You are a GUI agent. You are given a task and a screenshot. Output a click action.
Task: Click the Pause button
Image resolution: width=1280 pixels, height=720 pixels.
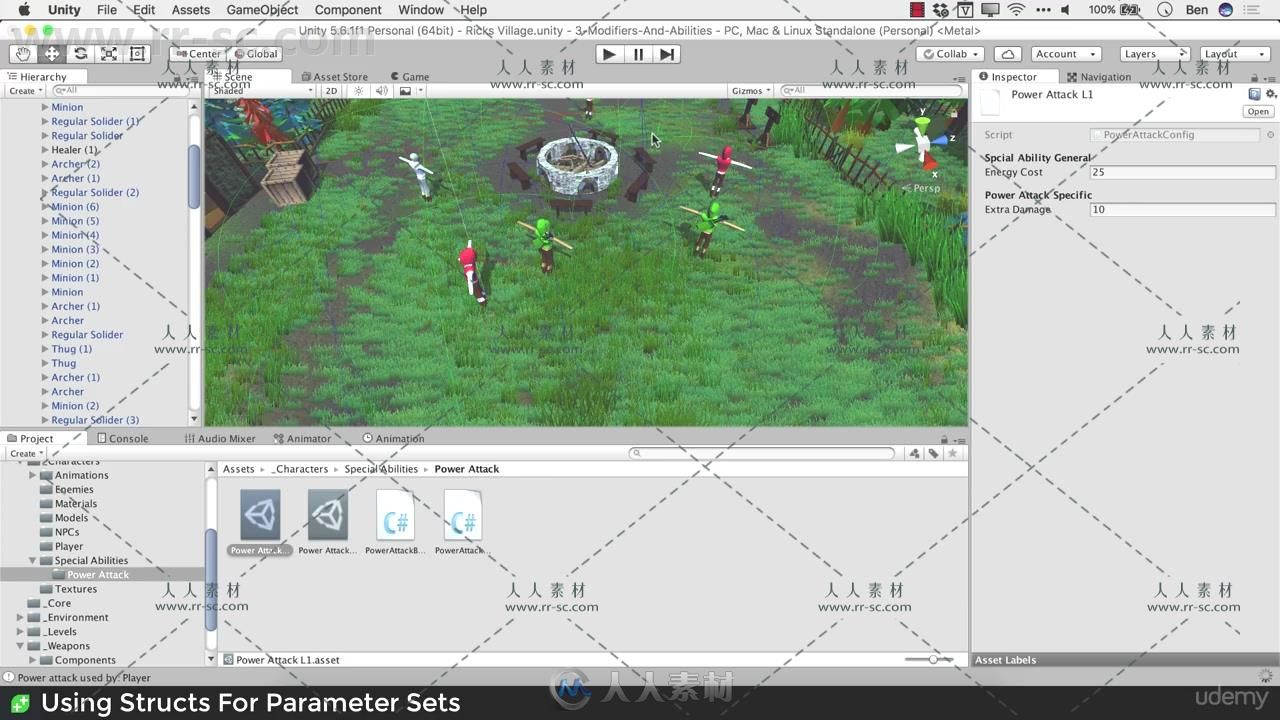(638, 54)
